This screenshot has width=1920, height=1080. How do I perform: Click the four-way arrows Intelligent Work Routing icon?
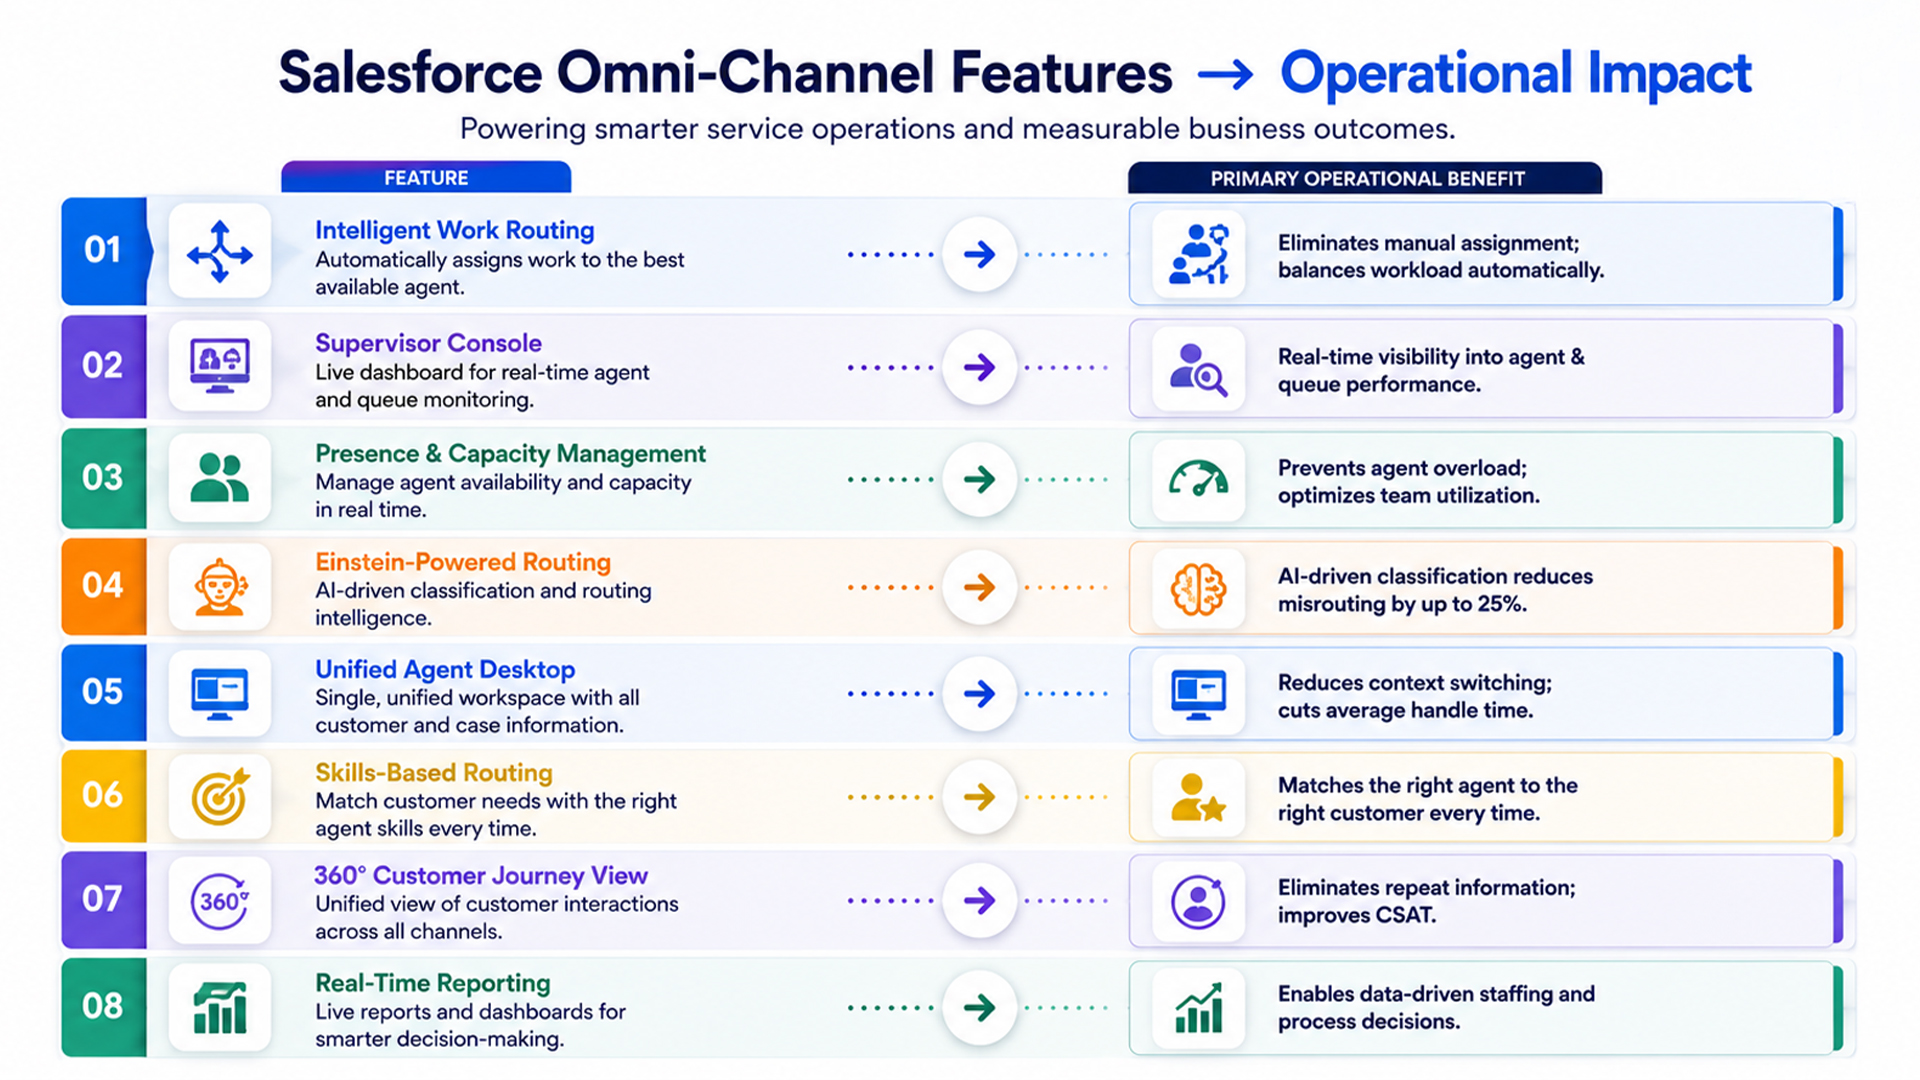(220, 252)
